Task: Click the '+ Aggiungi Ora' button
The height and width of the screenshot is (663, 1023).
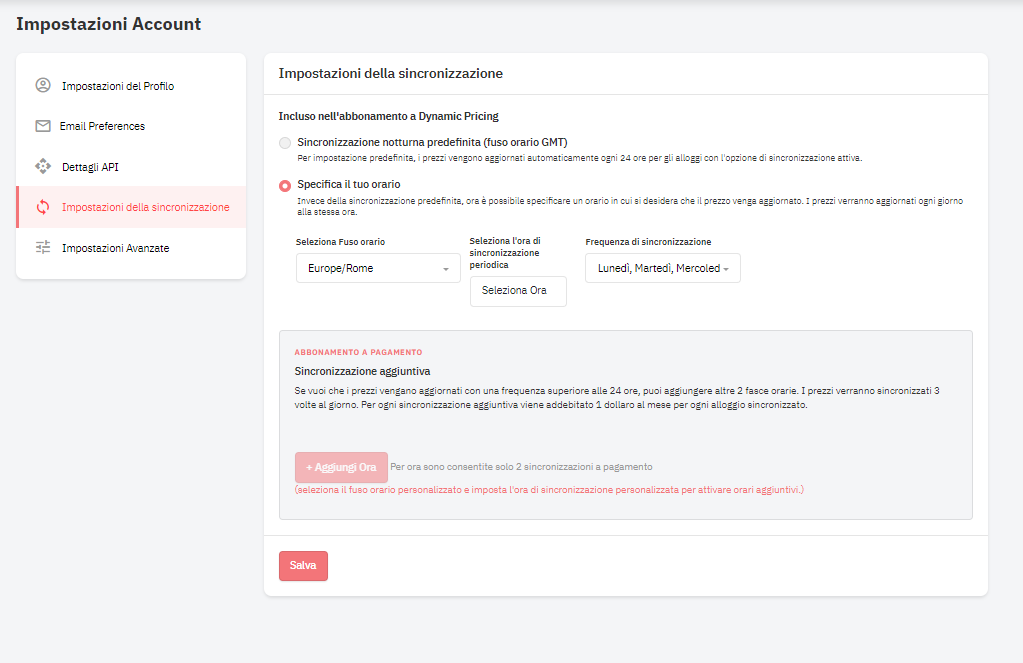Action: click(x=341, y=467)
